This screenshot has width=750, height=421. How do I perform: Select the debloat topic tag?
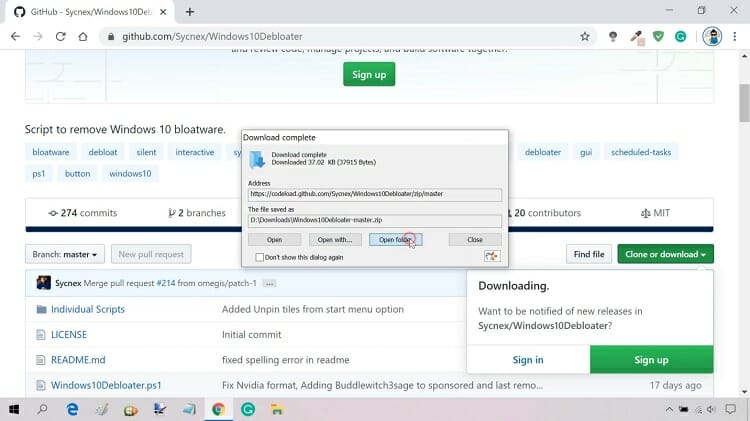(x=103, y=152)
